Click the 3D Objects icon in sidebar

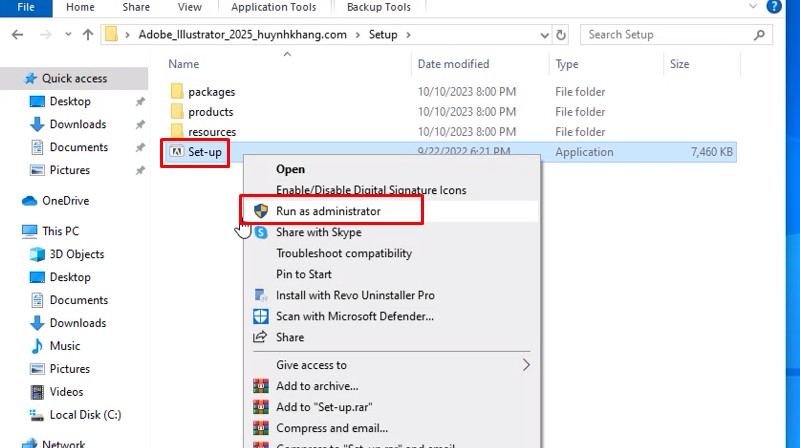coord(37,254)
